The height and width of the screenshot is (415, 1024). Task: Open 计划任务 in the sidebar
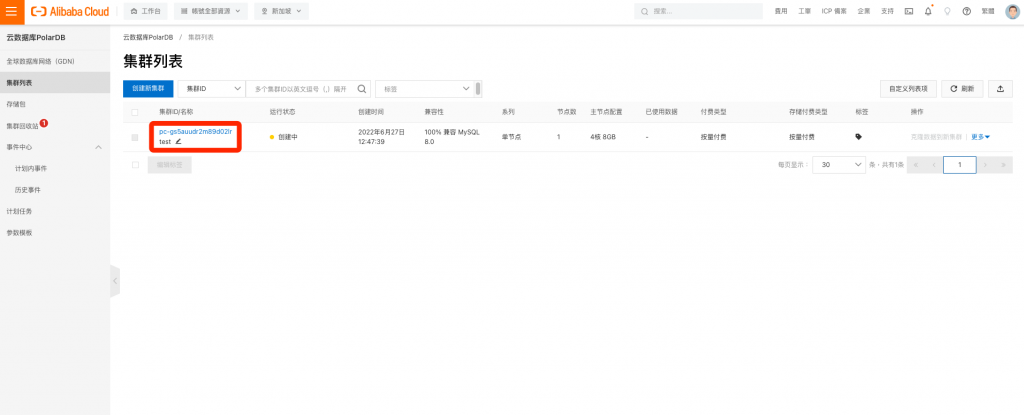(x=19, y=212)
